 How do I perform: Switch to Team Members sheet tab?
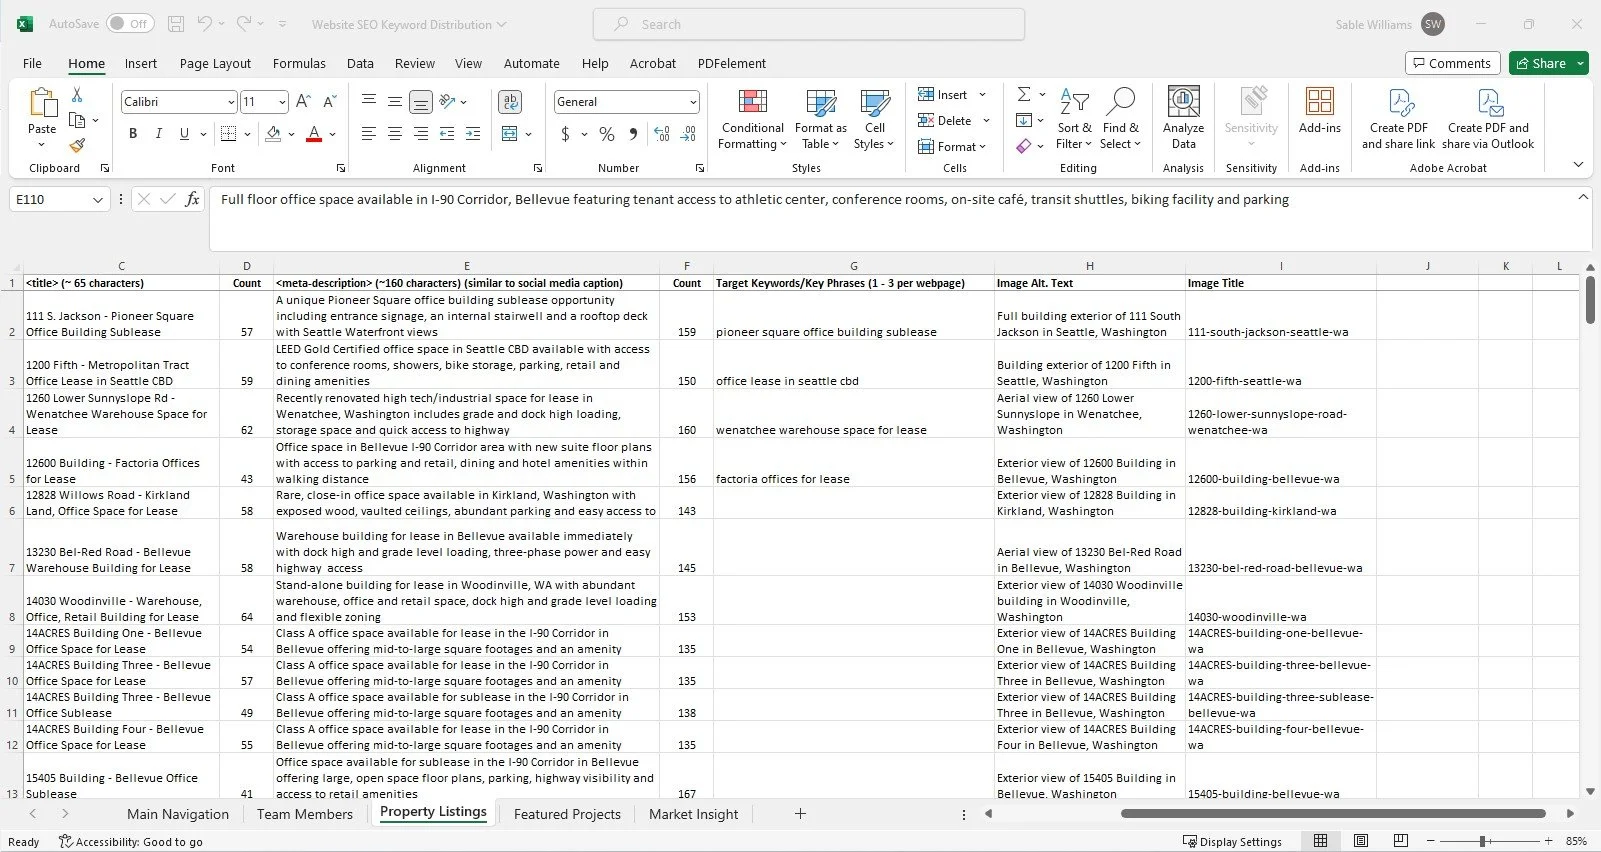tap(305, 814)
